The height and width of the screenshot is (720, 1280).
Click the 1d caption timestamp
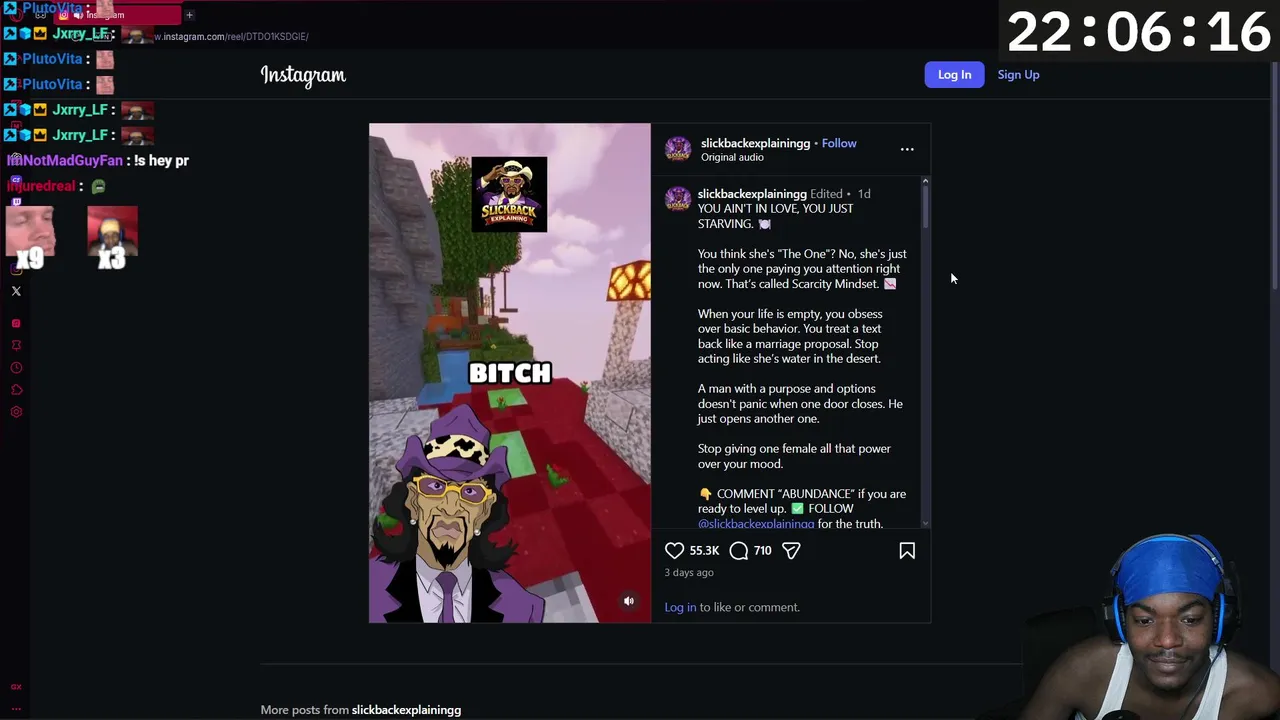point(863,194)
